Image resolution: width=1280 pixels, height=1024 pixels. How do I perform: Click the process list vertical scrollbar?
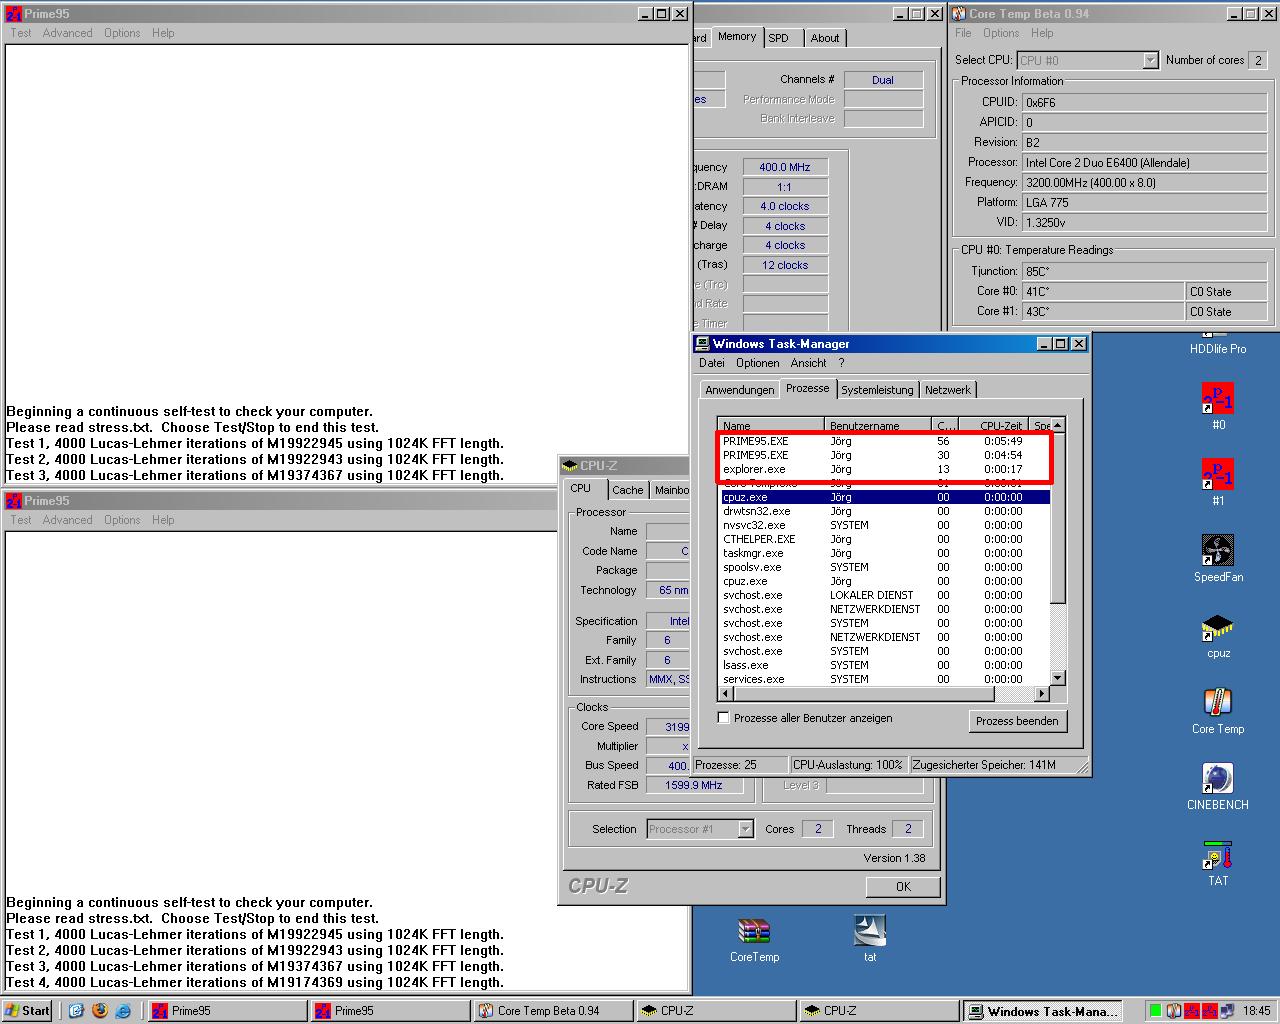click(1058, 553)
